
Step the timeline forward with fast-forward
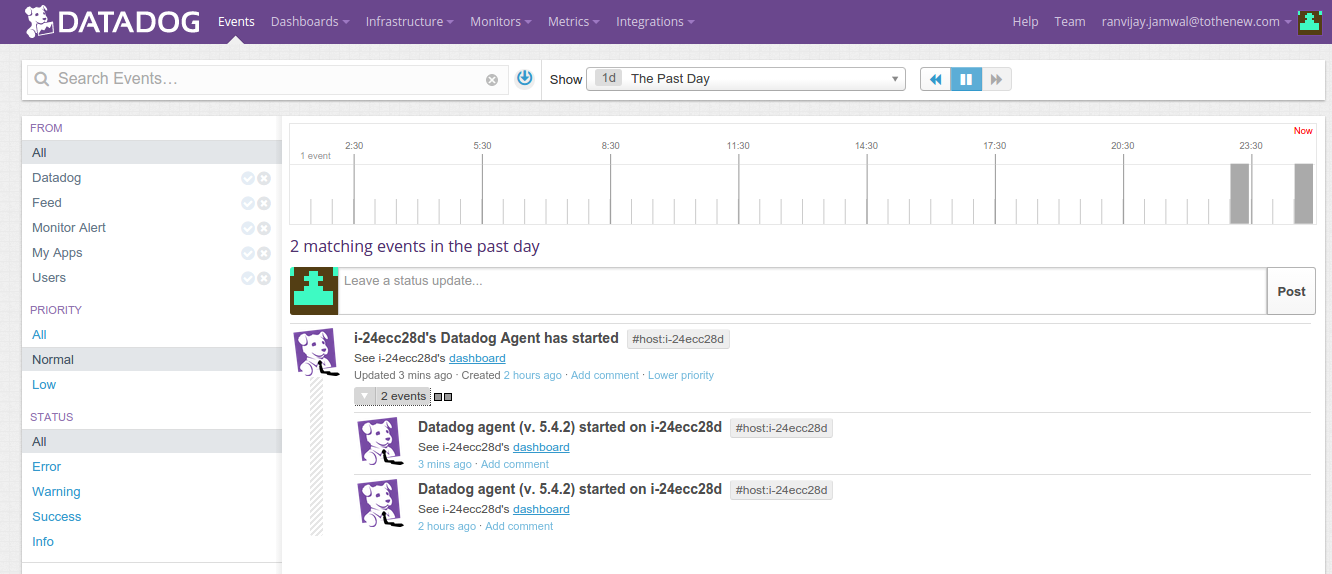pyautogui.click(x=996, y=79)
